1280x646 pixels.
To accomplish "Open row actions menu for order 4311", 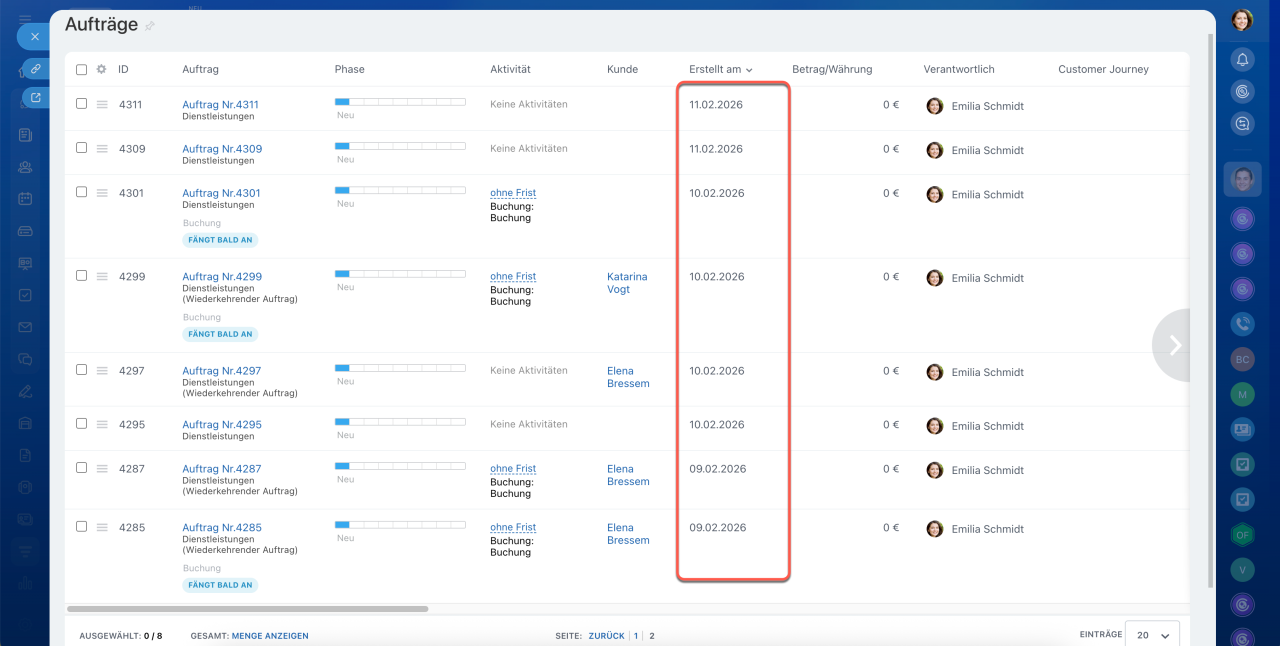I will pos(102,104).
